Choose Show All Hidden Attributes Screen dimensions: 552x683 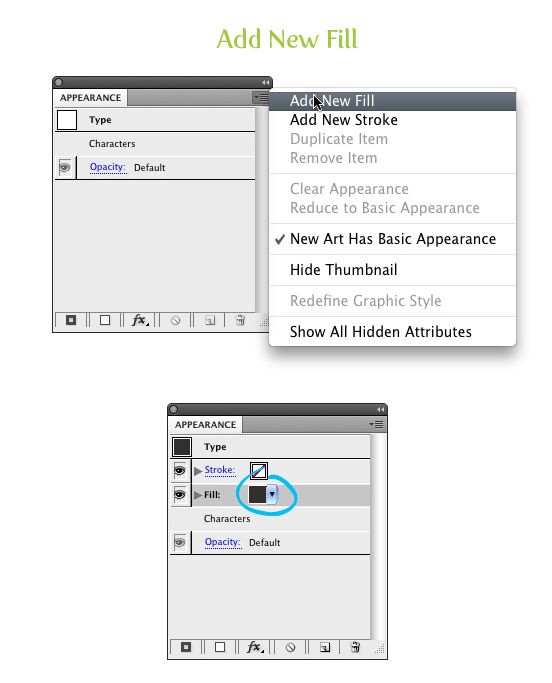click(x=380, y=332)
